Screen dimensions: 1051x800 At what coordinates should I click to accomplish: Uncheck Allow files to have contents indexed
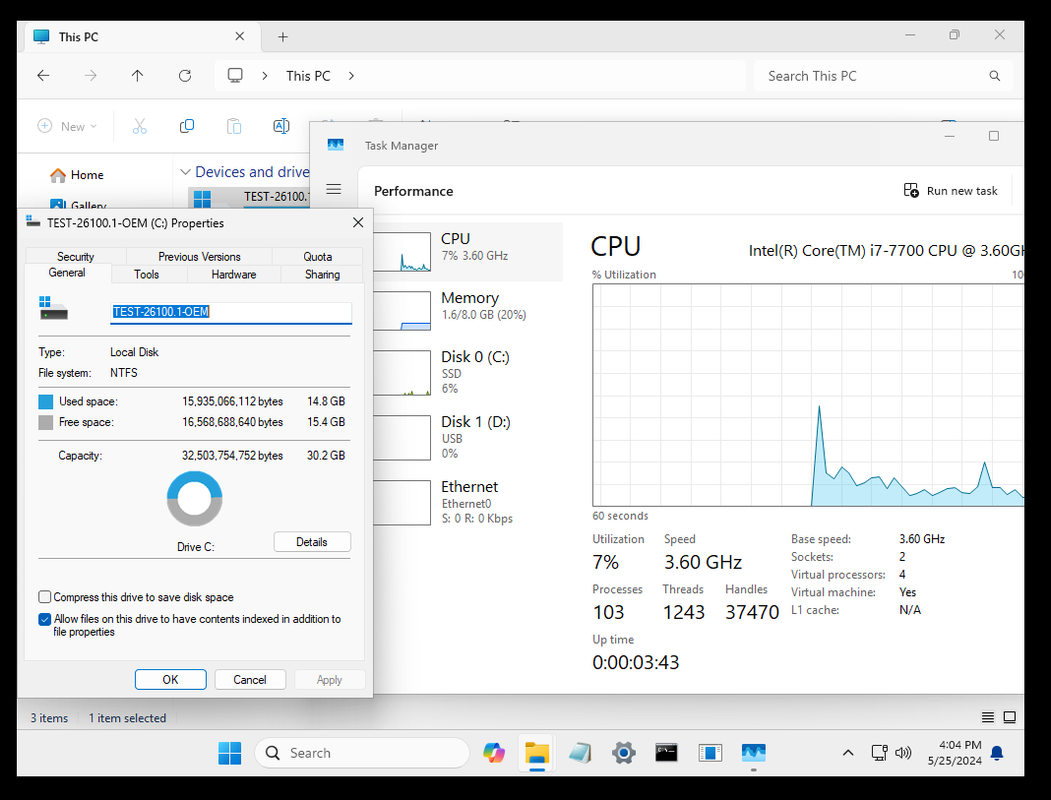45,619
